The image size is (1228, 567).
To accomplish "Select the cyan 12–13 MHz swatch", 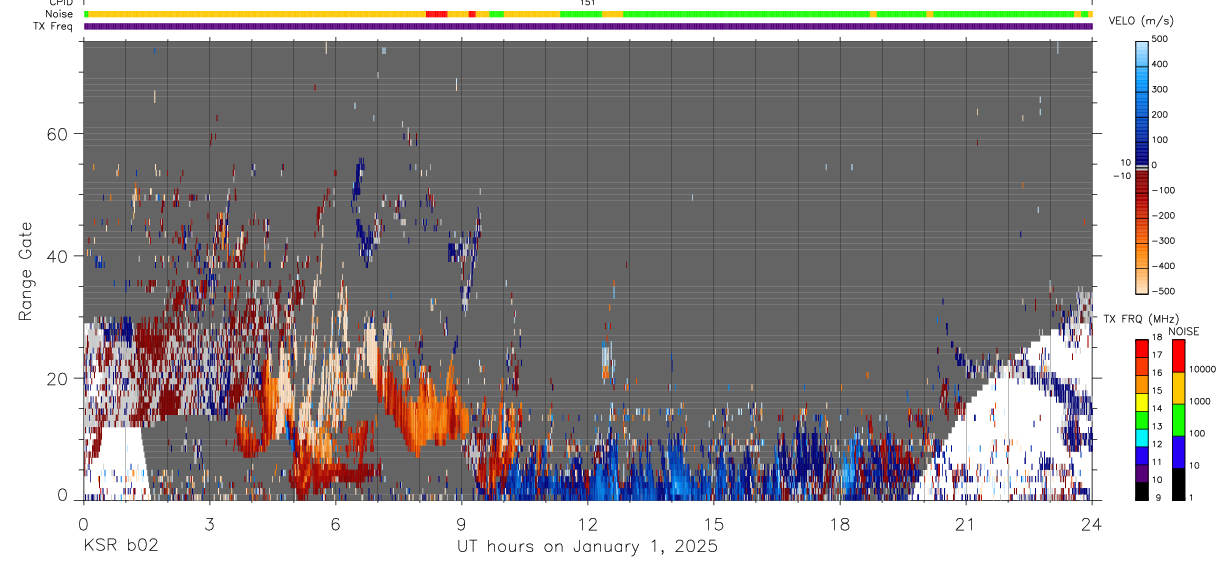I will pos(1141,438).
